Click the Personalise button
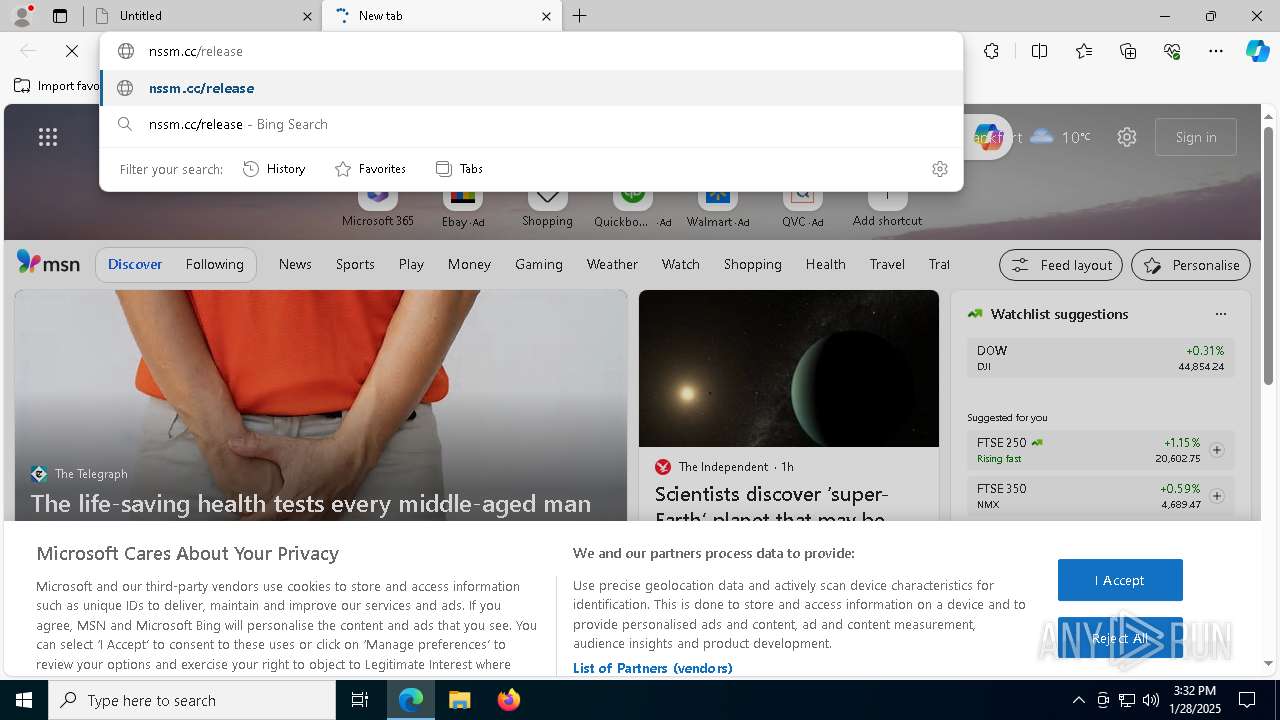 1191,265
